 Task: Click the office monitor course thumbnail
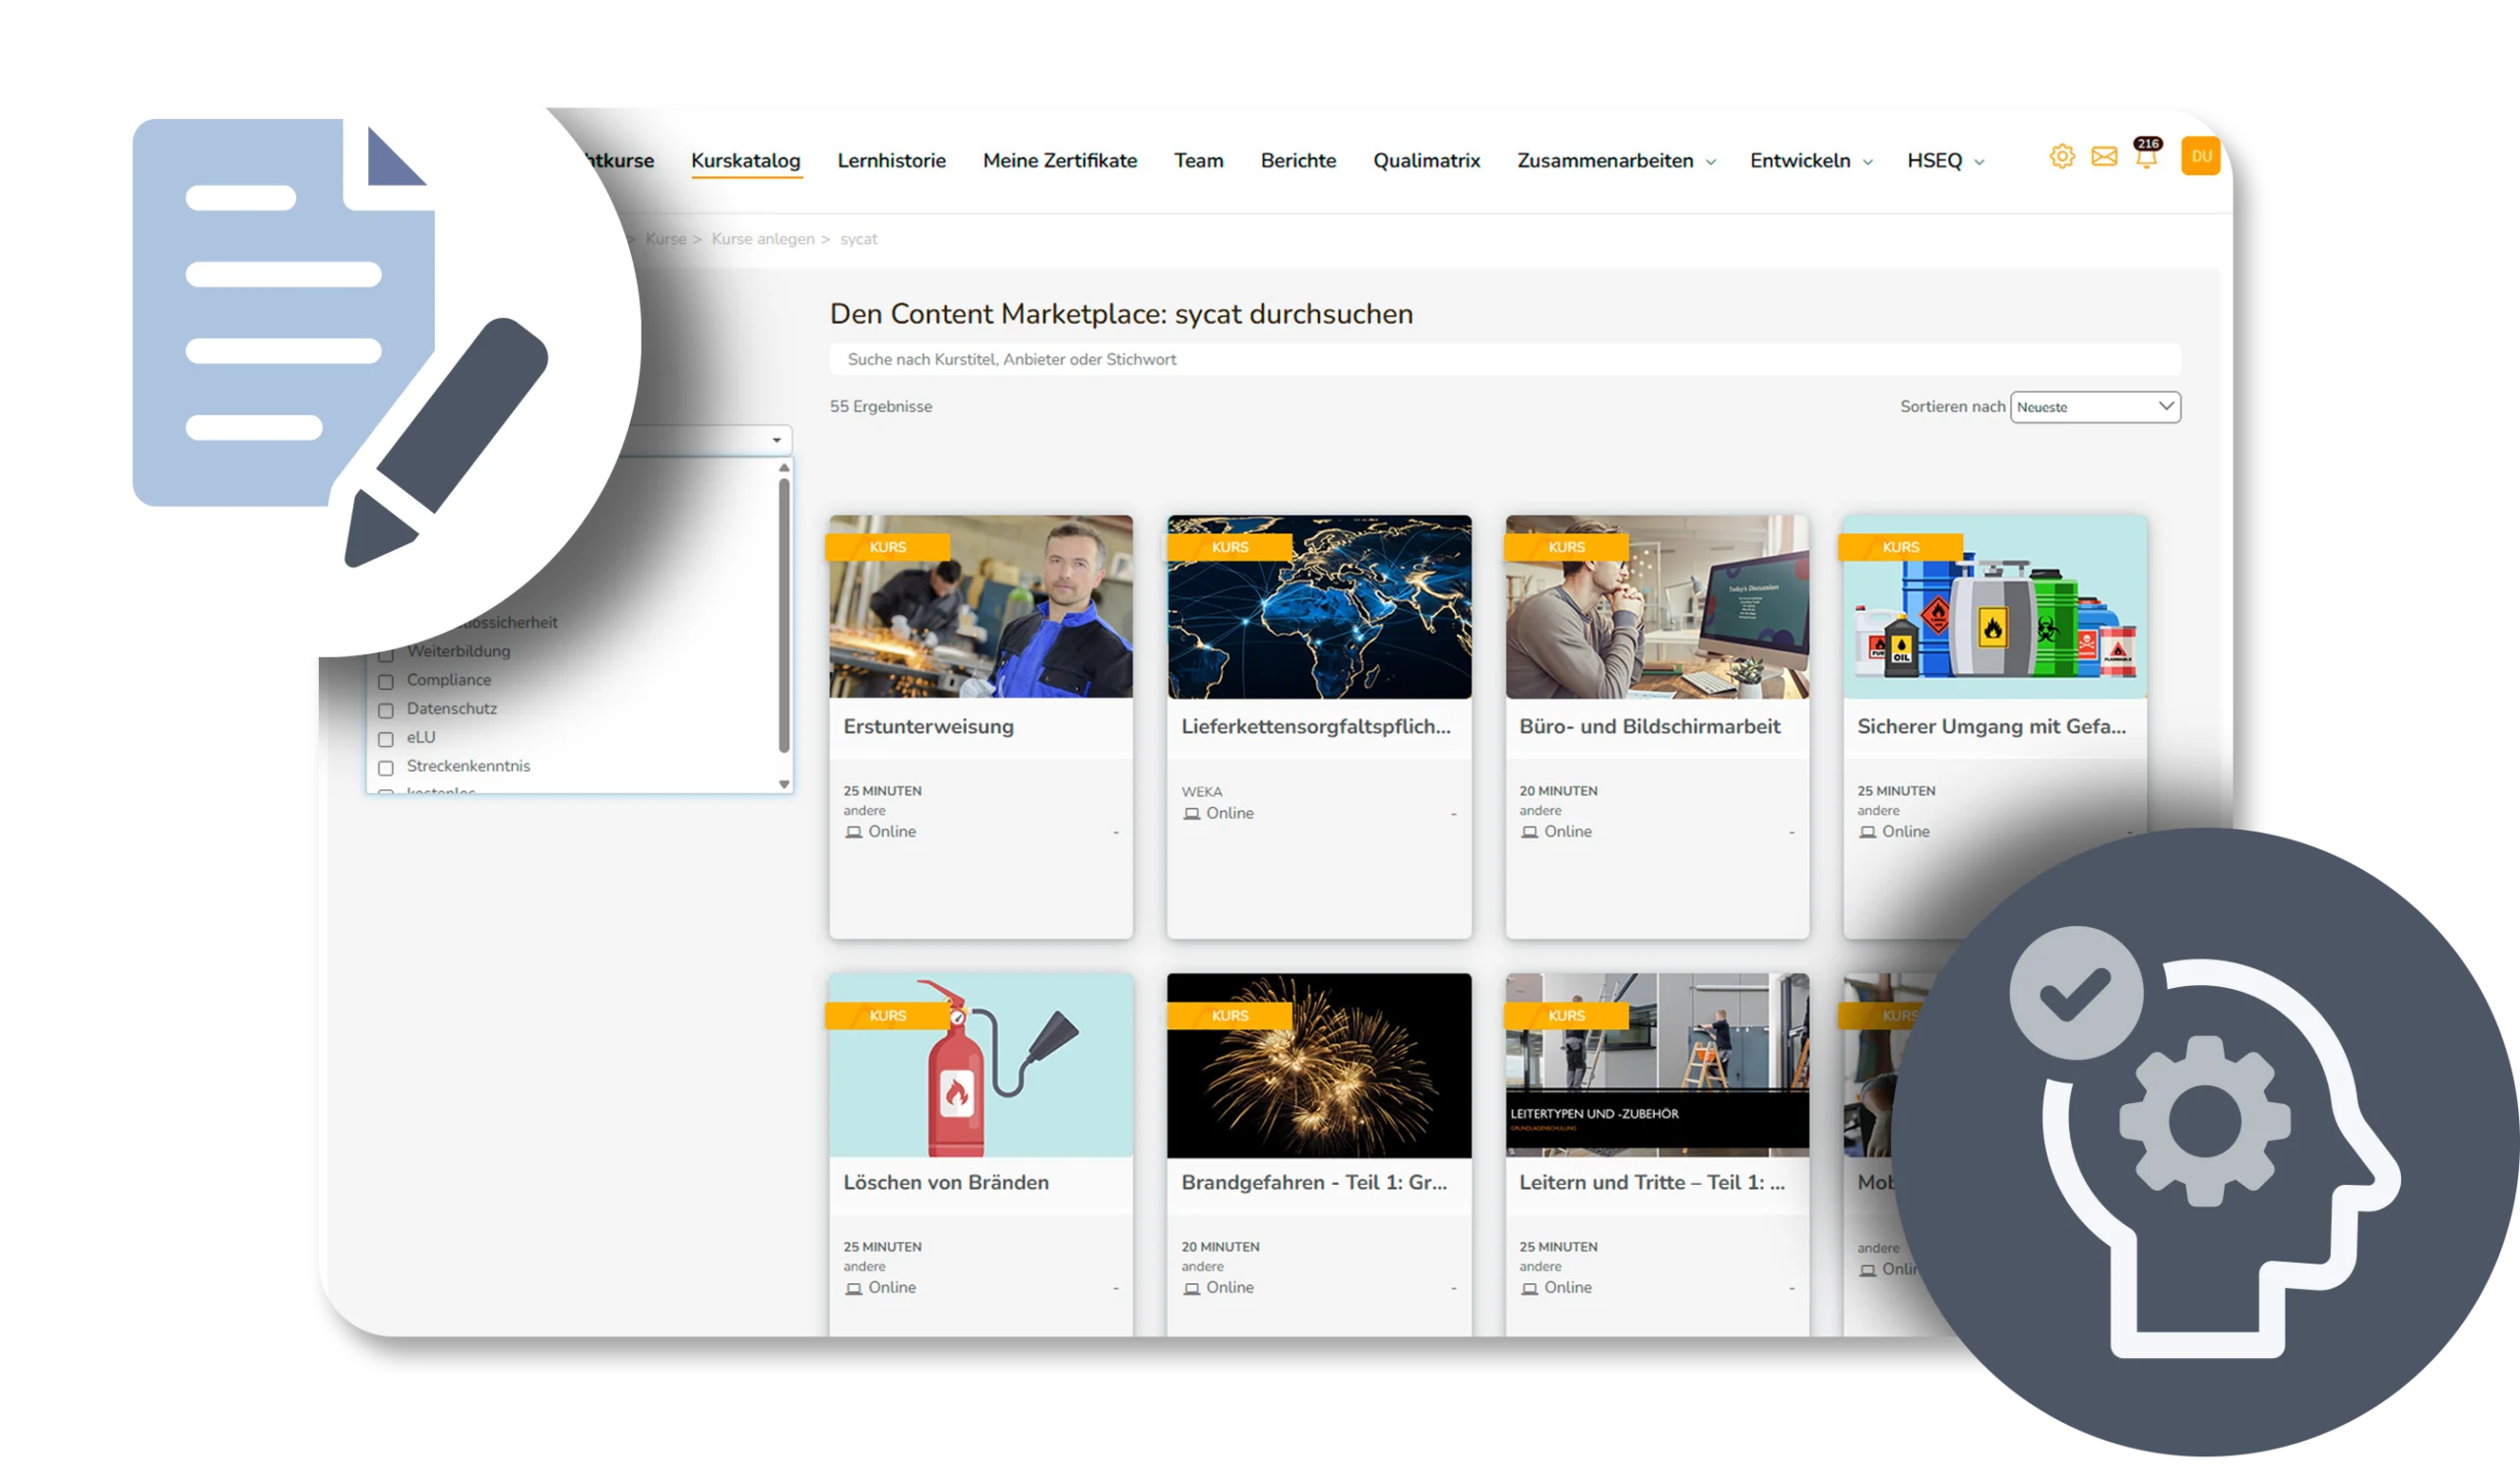(1657, 606)
